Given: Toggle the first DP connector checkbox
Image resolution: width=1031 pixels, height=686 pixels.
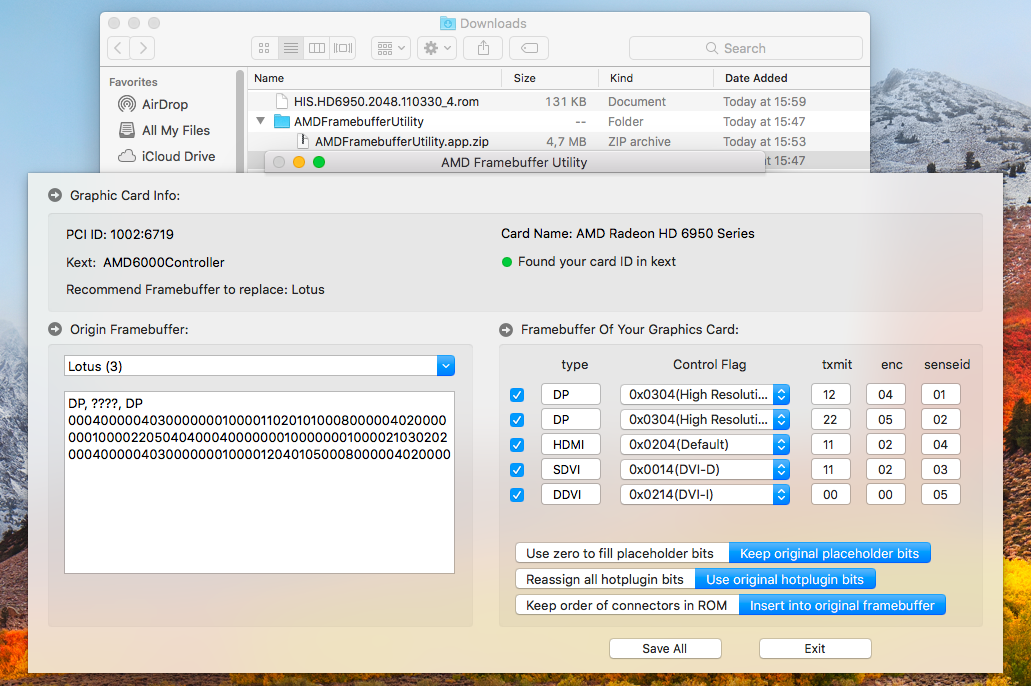Looking at the screenshot, I should (x=517, y=395).
